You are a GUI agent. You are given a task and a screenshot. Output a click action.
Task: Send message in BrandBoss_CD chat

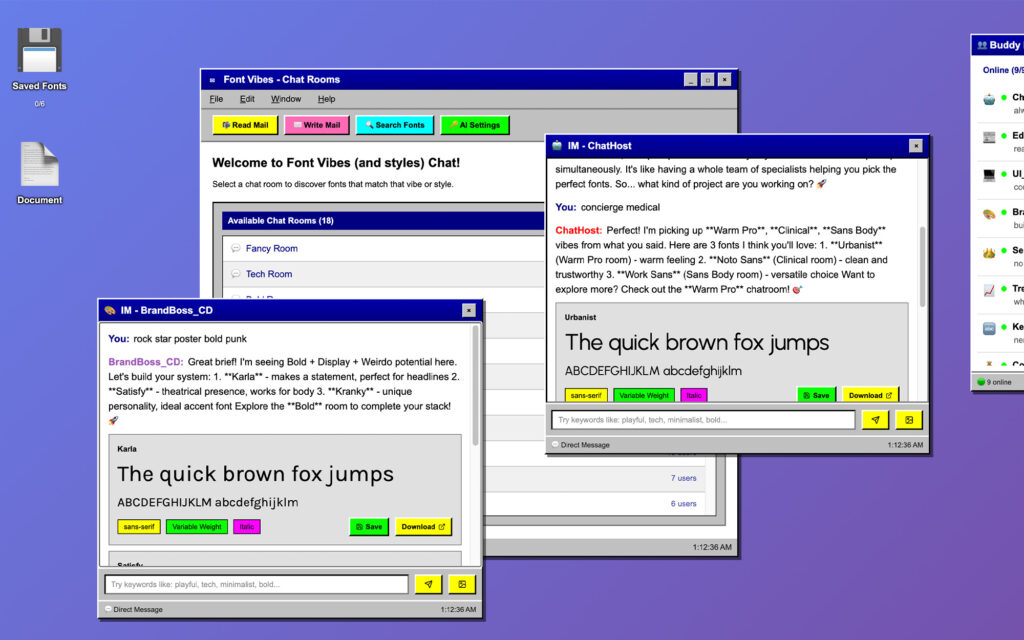click(428, 584)
